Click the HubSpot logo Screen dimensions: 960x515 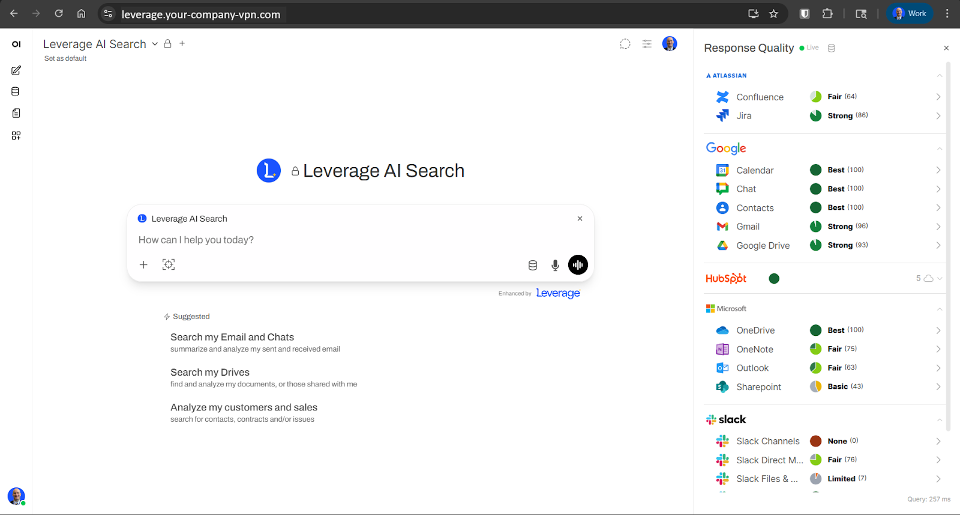pyautogui.click(x=726, y=279)
